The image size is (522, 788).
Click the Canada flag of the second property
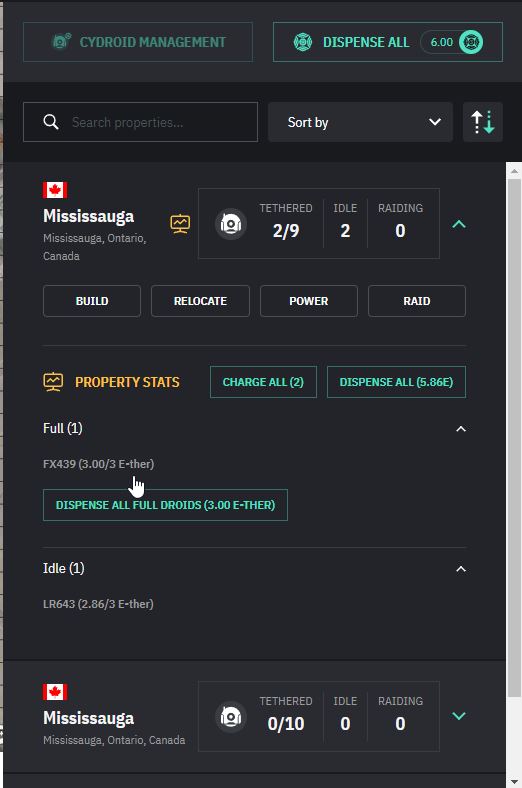pyautogui.click(x=55, y=692)
